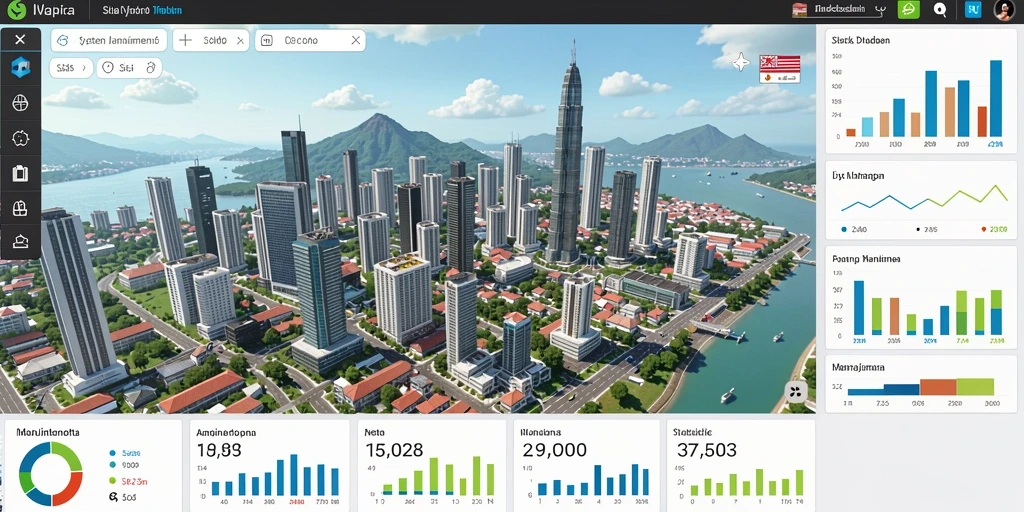Click the green square icon in header
The width and height of the screenshot is (1024, 512).
click(x=908, y=9)
